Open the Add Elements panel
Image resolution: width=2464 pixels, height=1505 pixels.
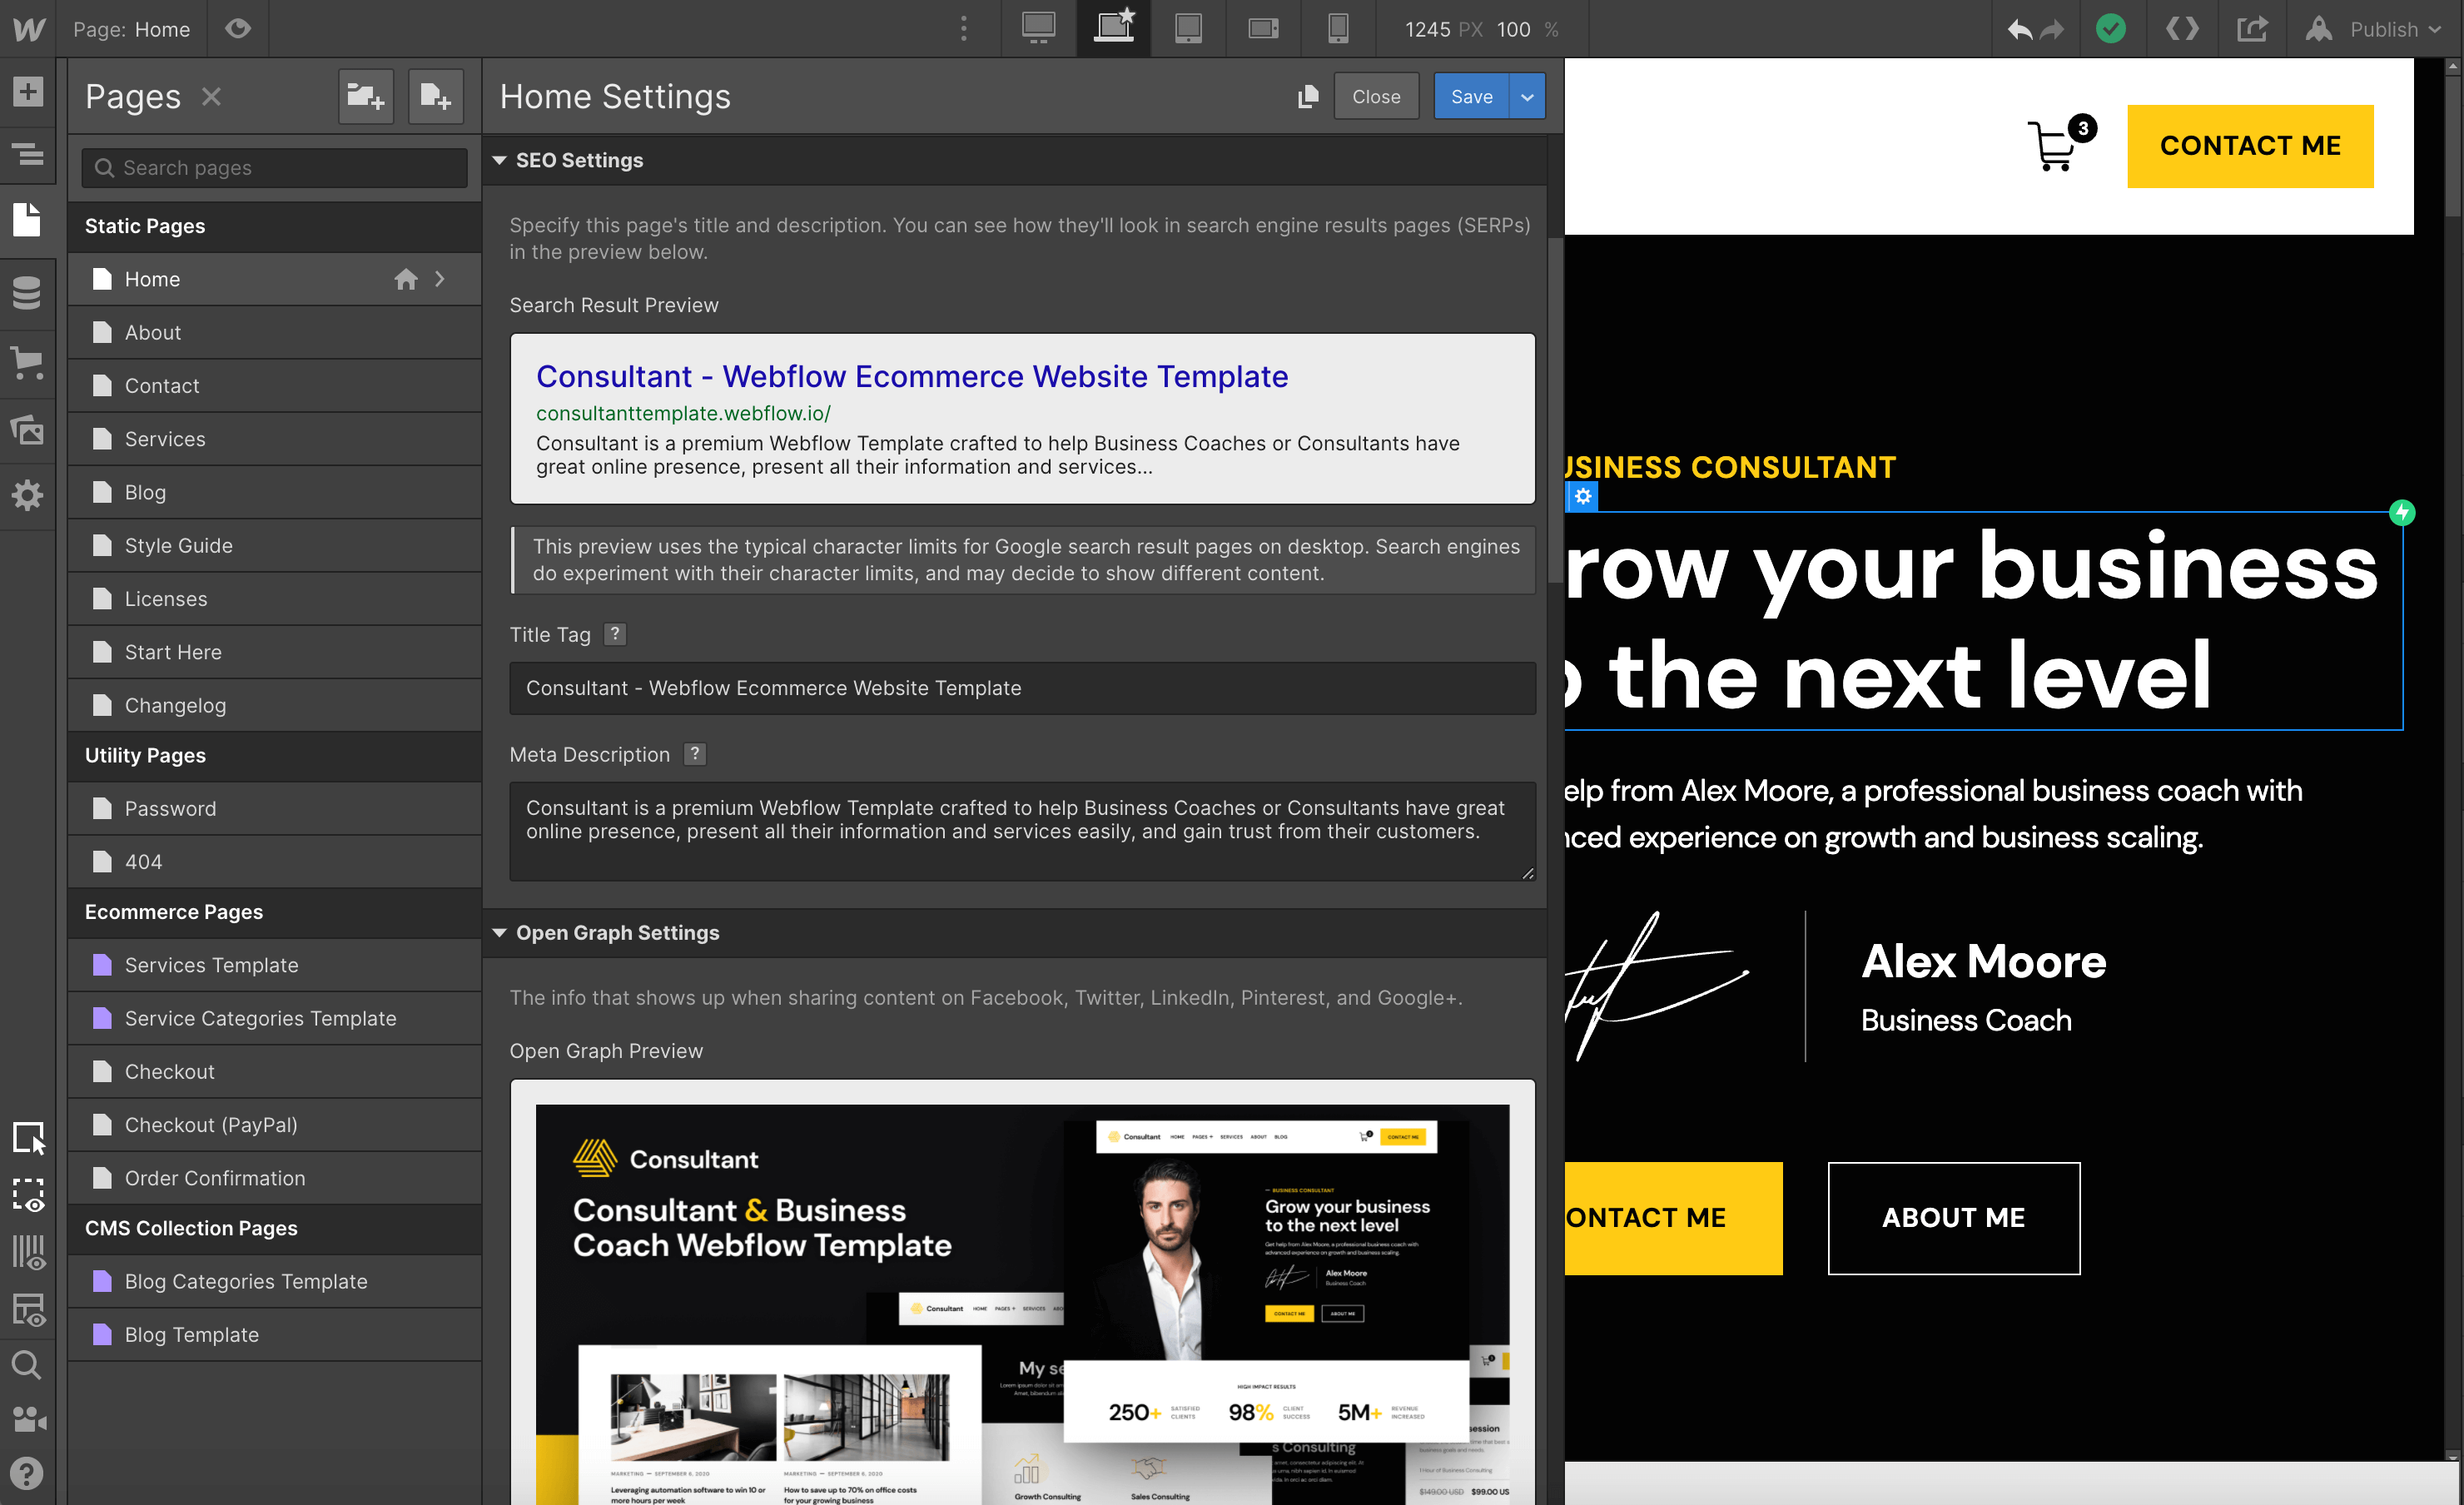point(27,92)
